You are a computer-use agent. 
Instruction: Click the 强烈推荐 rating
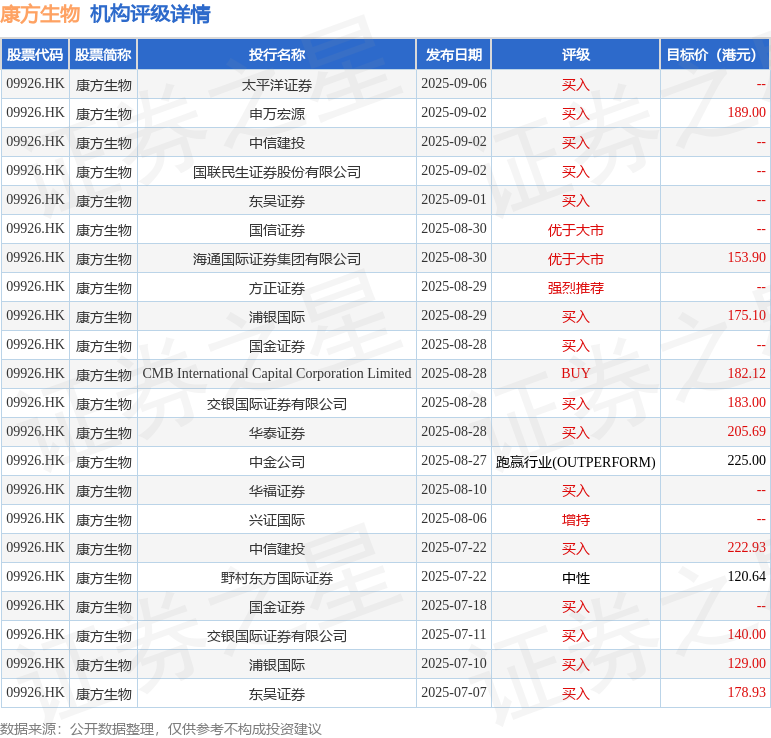[x=576, y=288]
